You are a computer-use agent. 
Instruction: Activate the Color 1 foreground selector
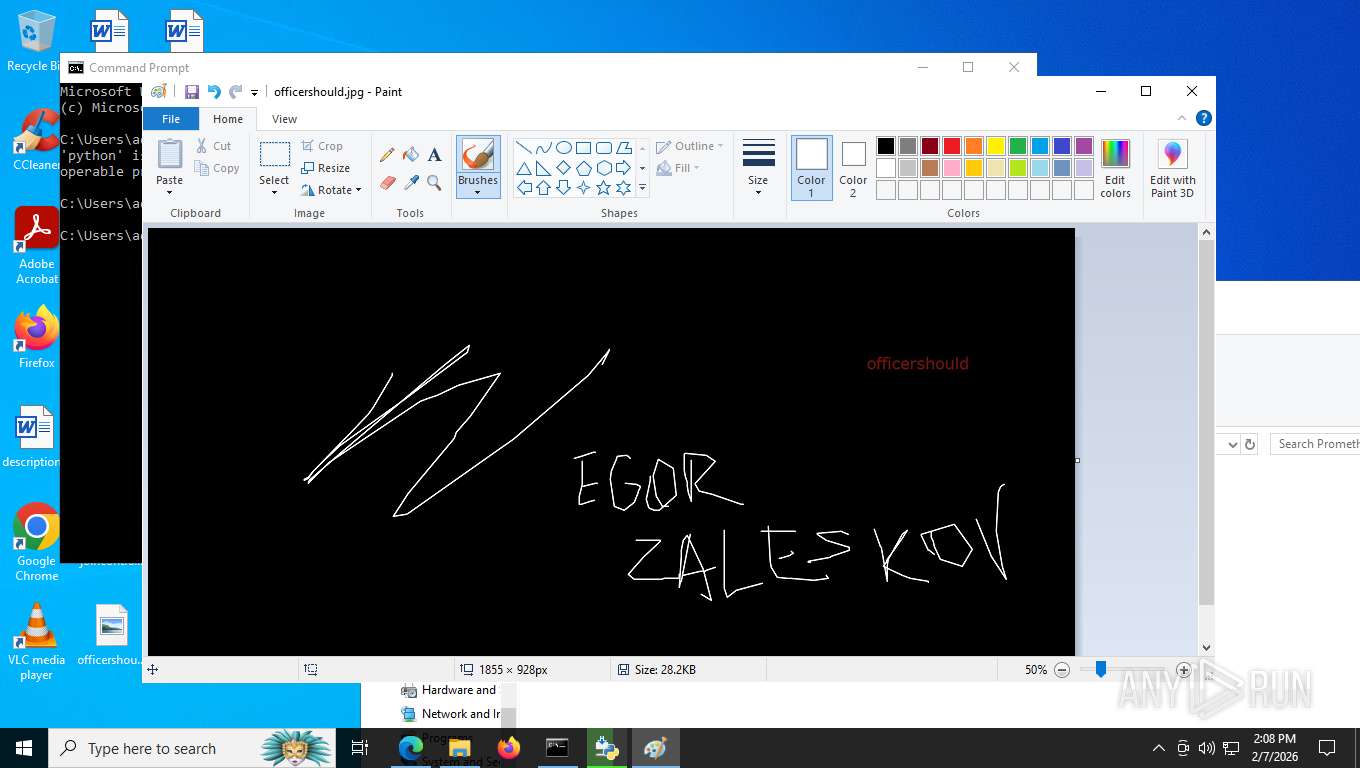point(812,168)
